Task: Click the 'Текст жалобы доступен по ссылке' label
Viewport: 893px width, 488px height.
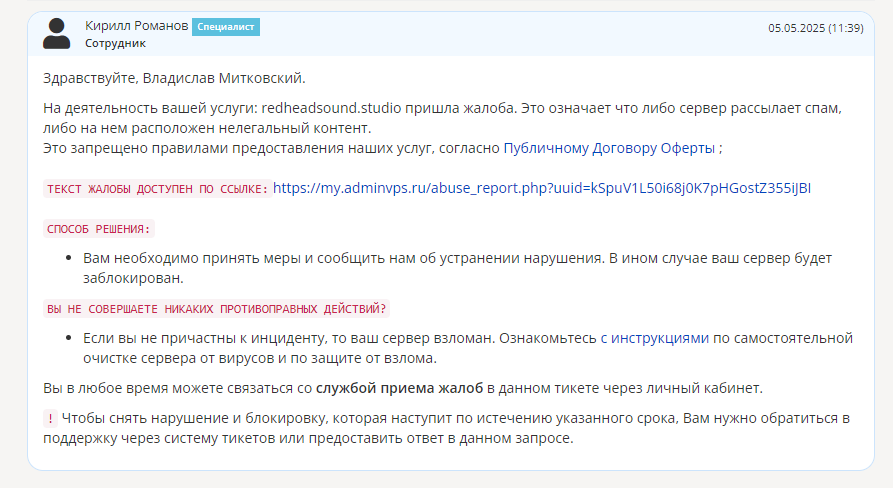Action: point(157,189)
